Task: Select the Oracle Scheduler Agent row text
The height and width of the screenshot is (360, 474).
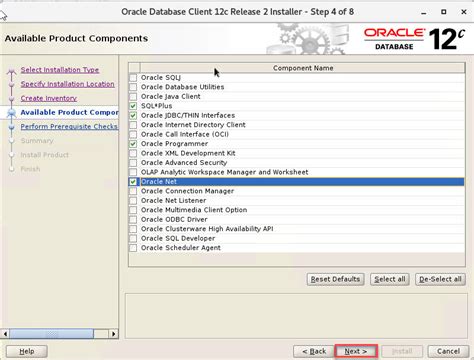Action: tap(181, 248)
